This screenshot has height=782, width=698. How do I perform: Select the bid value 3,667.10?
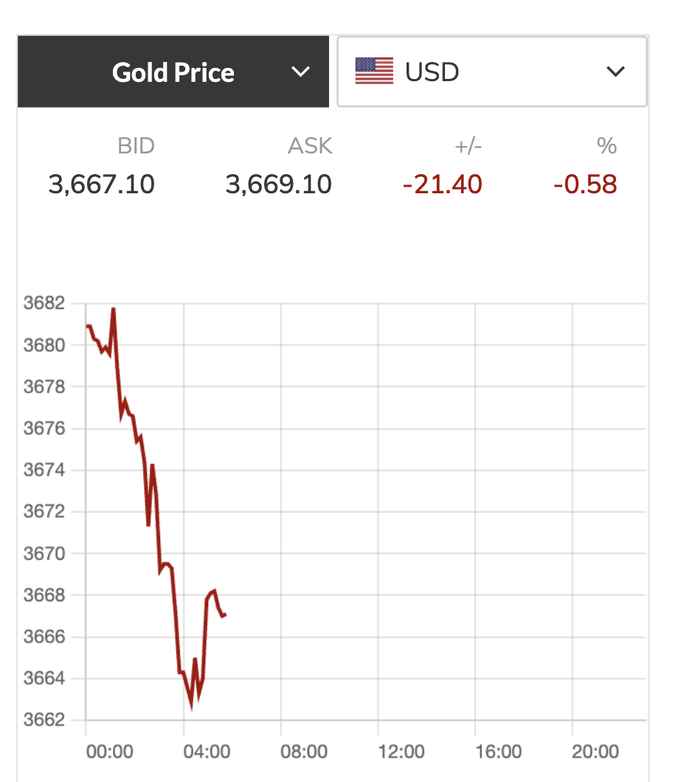[102, 184]
